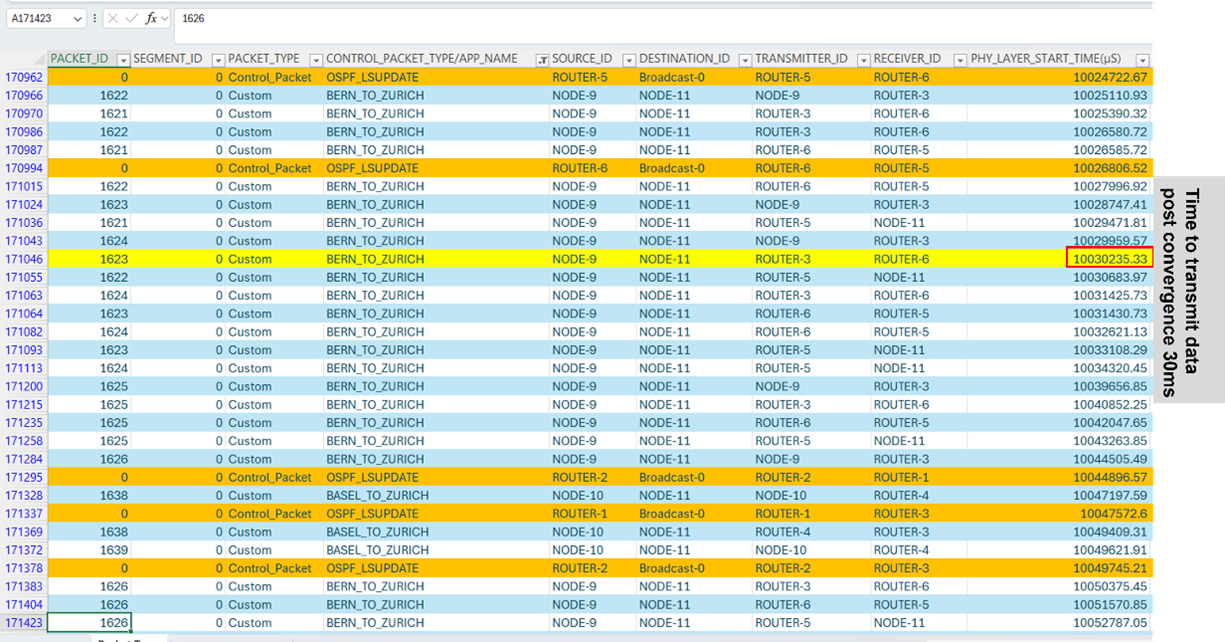Open the Name Box dropdown arrow
The height and width of the screenshot is (642, 1225).
pyautogui.click(x=78, y=19)
